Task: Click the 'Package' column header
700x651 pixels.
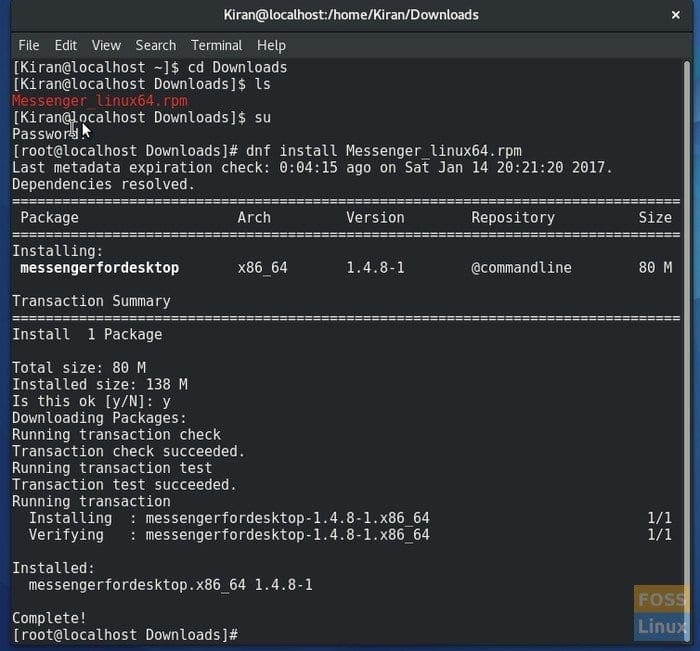Action: [x=49, y=217]
